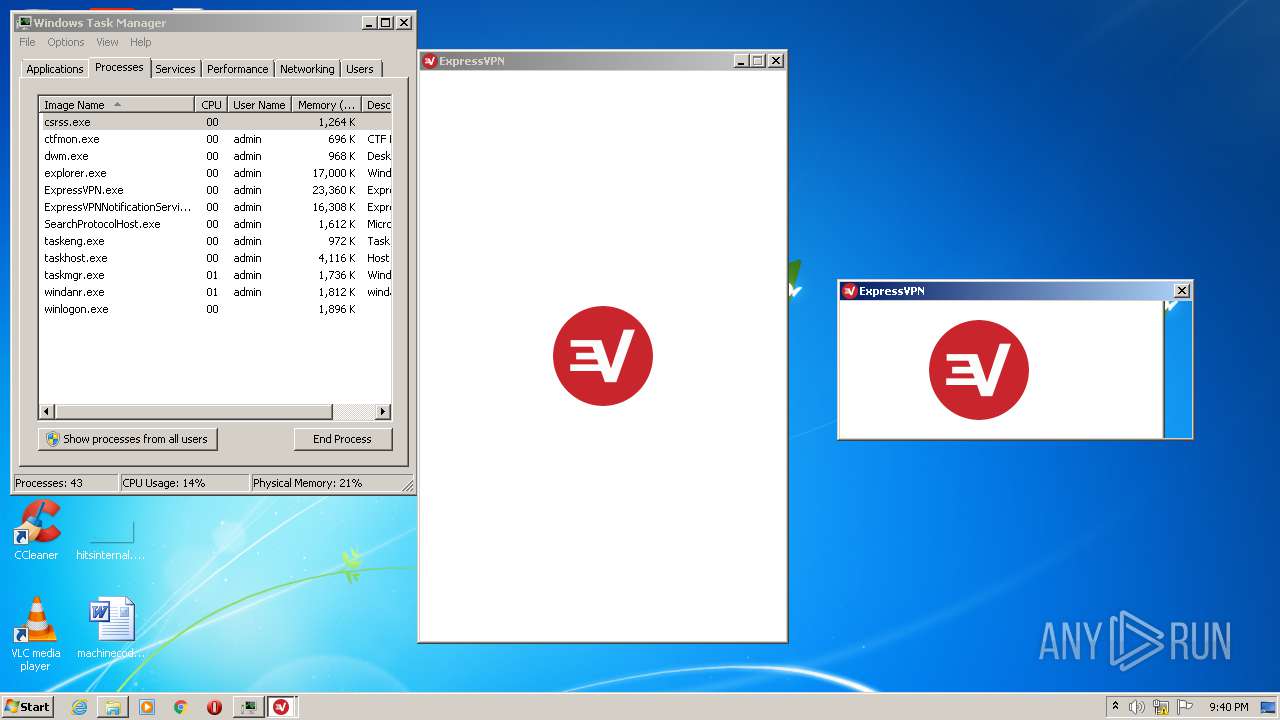The width and height of the screenshot is (1280, 720).
Task: Select the Processes tab
Action: pos(119,67)
